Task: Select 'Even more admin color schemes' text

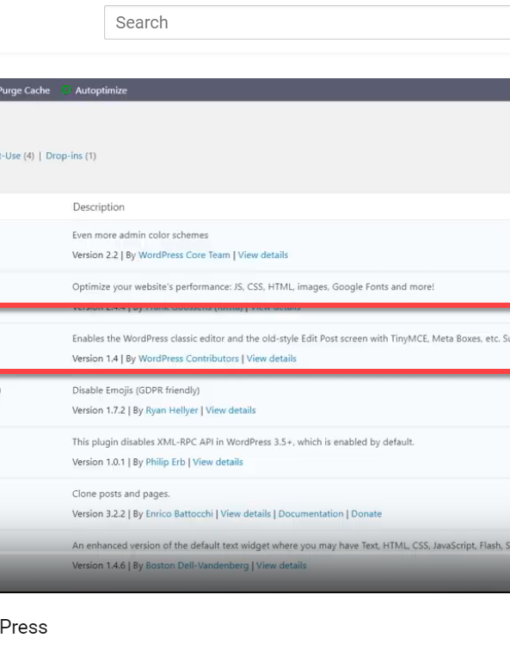Action: coord(140,235)
